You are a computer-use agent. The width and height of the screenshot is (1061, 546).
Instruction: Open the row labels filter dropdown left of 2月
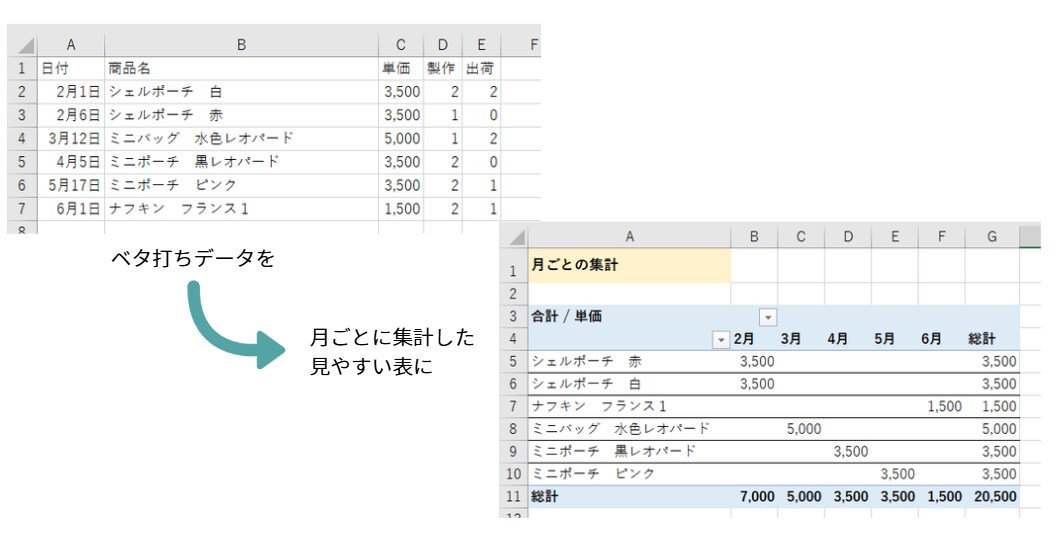click(x=721, y=339)
